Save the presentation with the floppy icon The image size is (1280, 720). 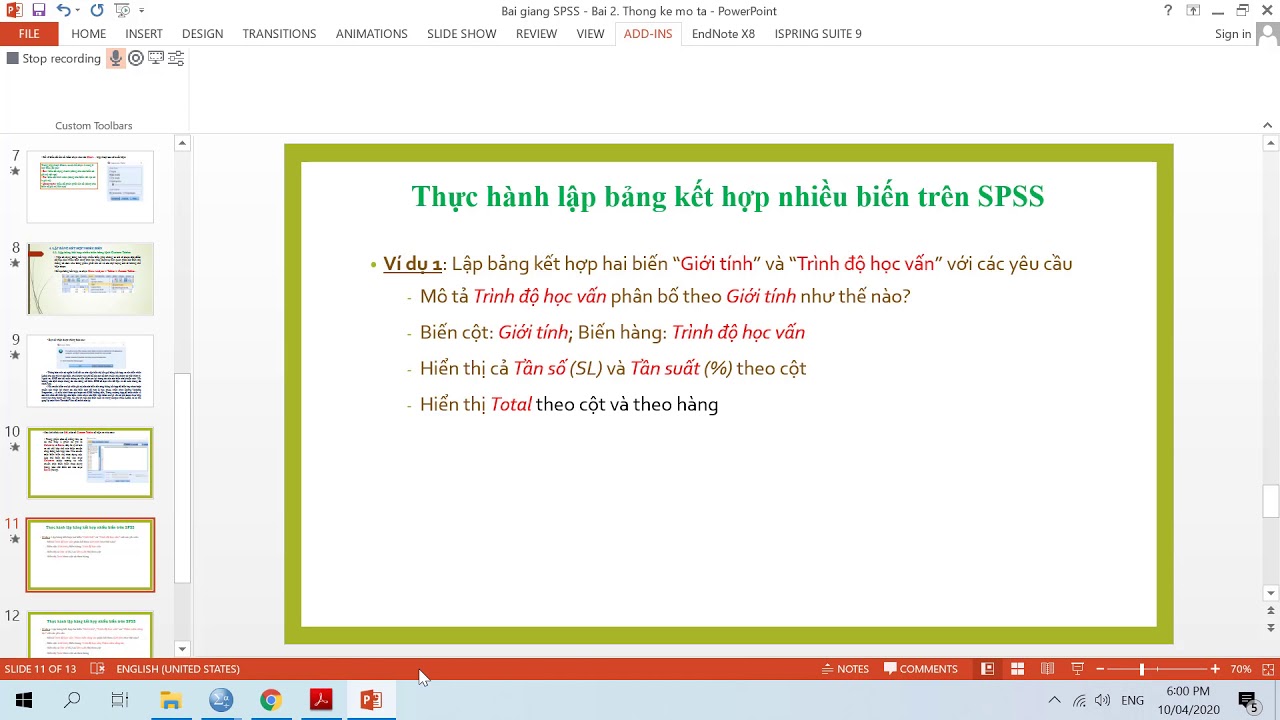pyautogui.click(x=39, y=10)
